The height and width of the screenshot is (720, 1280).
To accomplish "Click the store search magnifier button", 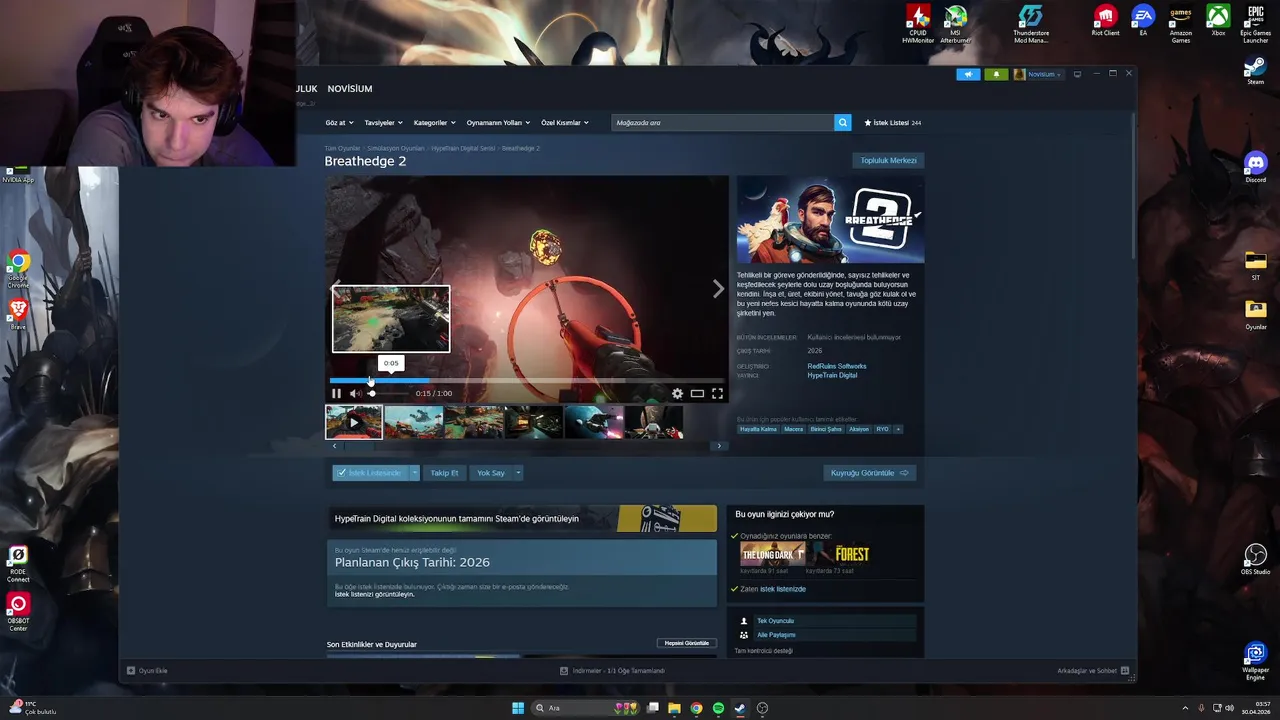I will pyautogui.click(x=843, y=123).
